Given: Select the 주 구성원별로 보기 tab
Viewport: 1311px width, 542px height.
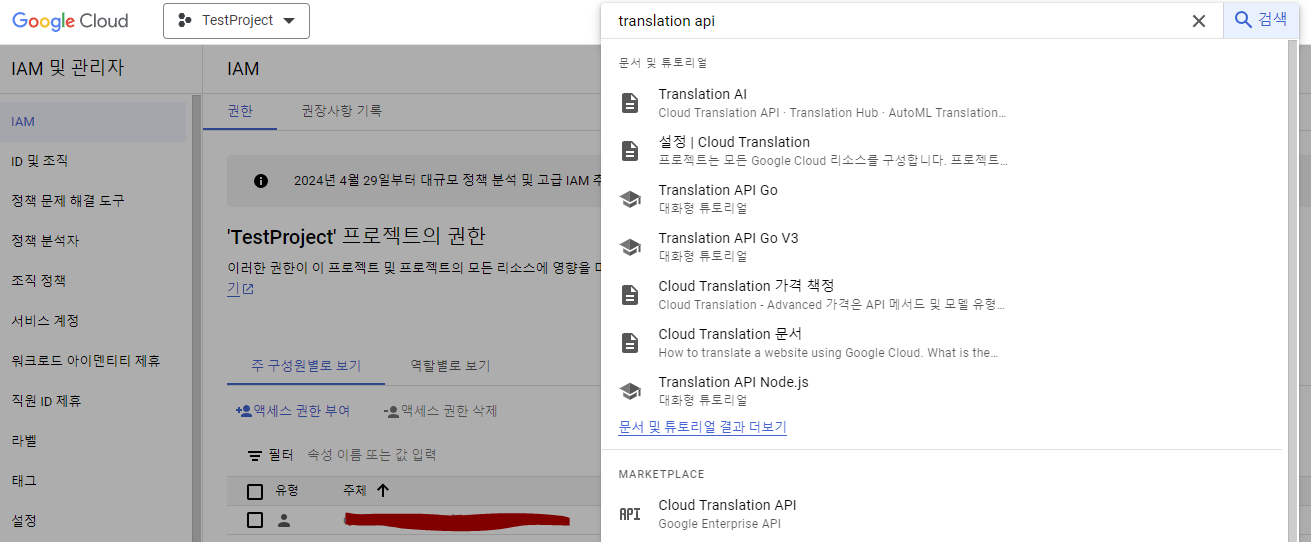Looking at the screenshot, I should tap(306, 366).
